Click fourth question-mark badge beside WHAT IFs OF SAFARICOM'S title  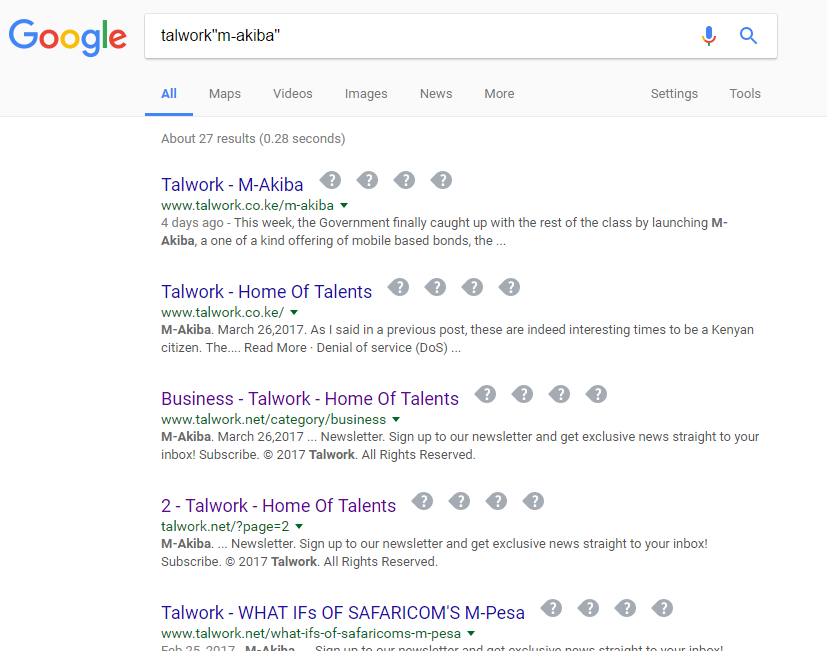662,609
